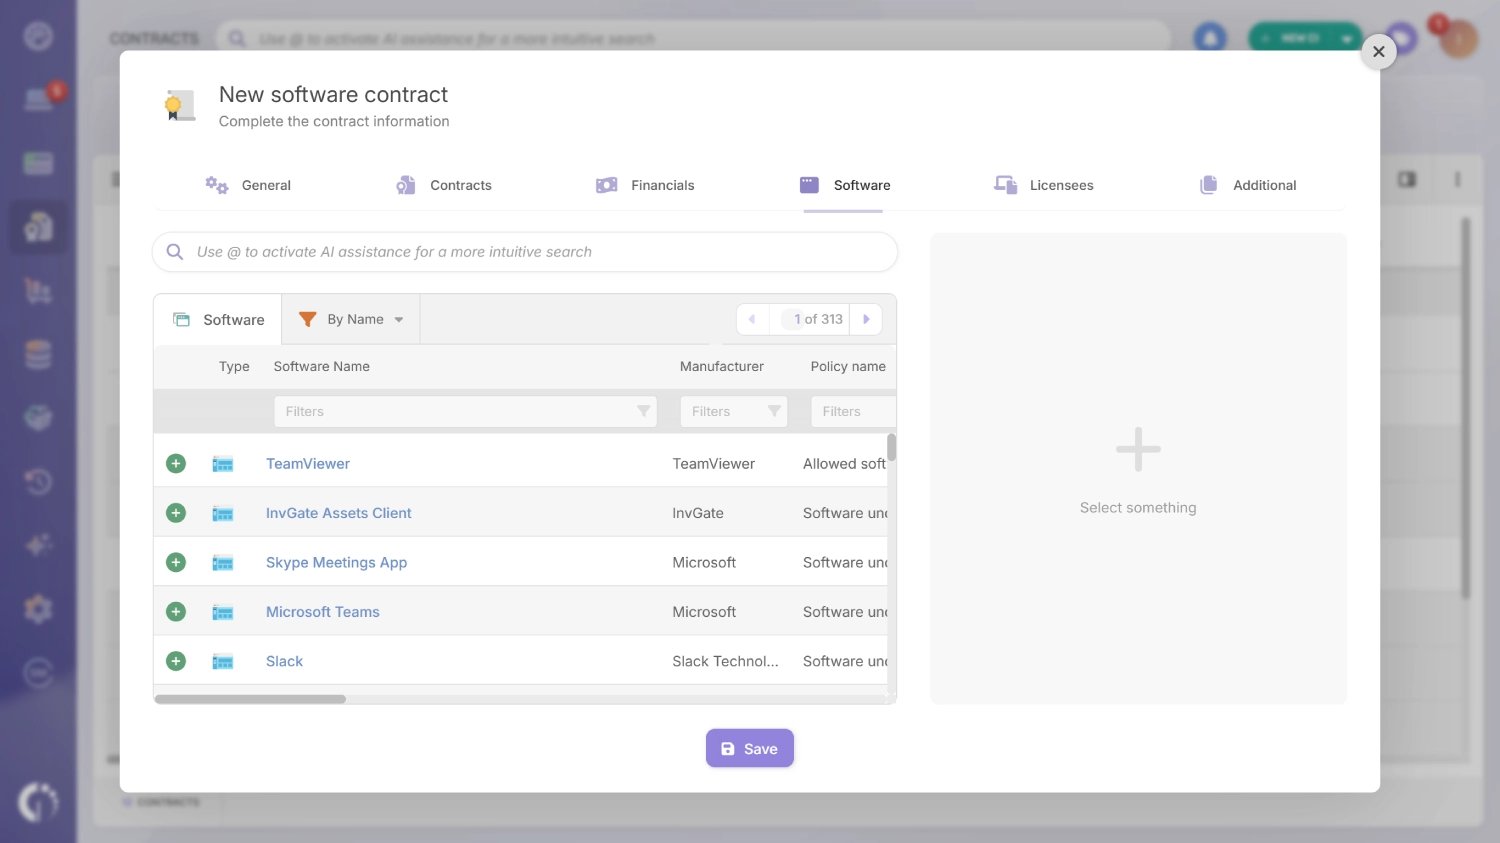1500x843 pixels.
Task: Add Microsoft Teams via plus icon
Action: coord(176,611)
